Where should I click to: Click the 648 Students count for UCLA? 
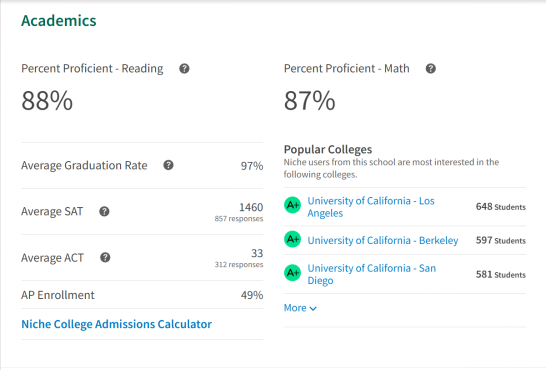(x=501, y=207)
